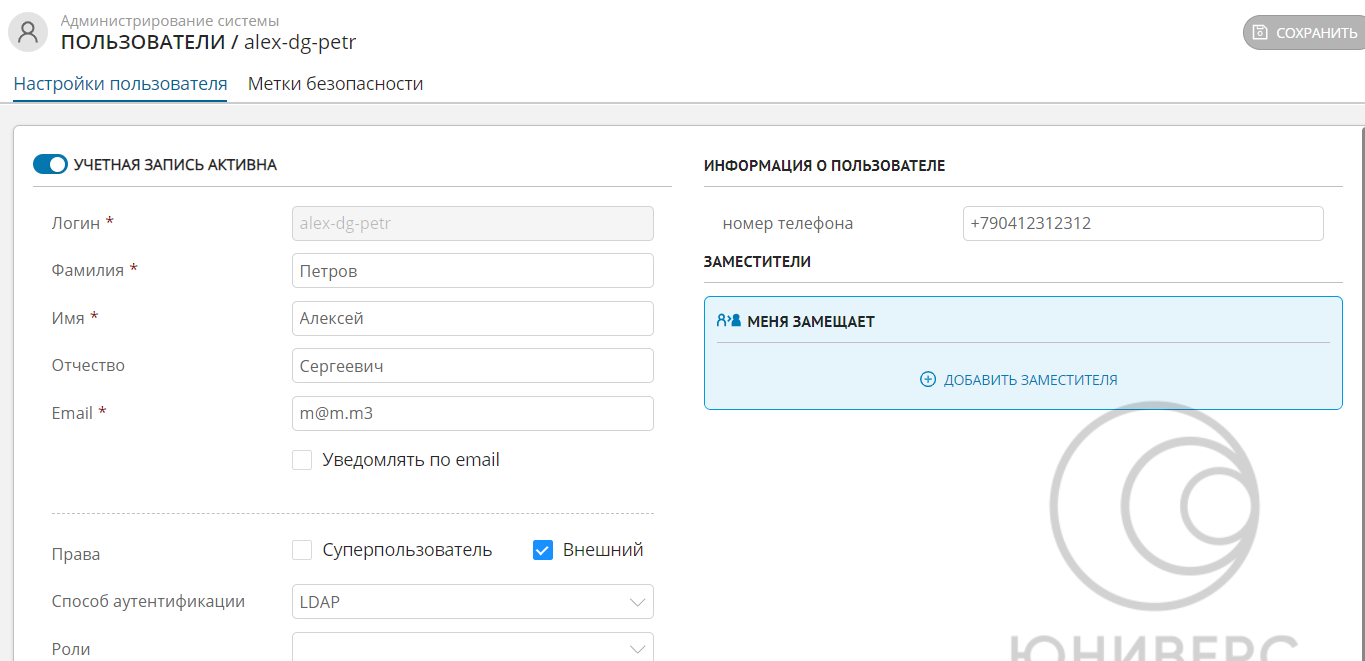1365x661 pixels.
Task: Expand the Роли dropdown list
Action: point(472,648)
